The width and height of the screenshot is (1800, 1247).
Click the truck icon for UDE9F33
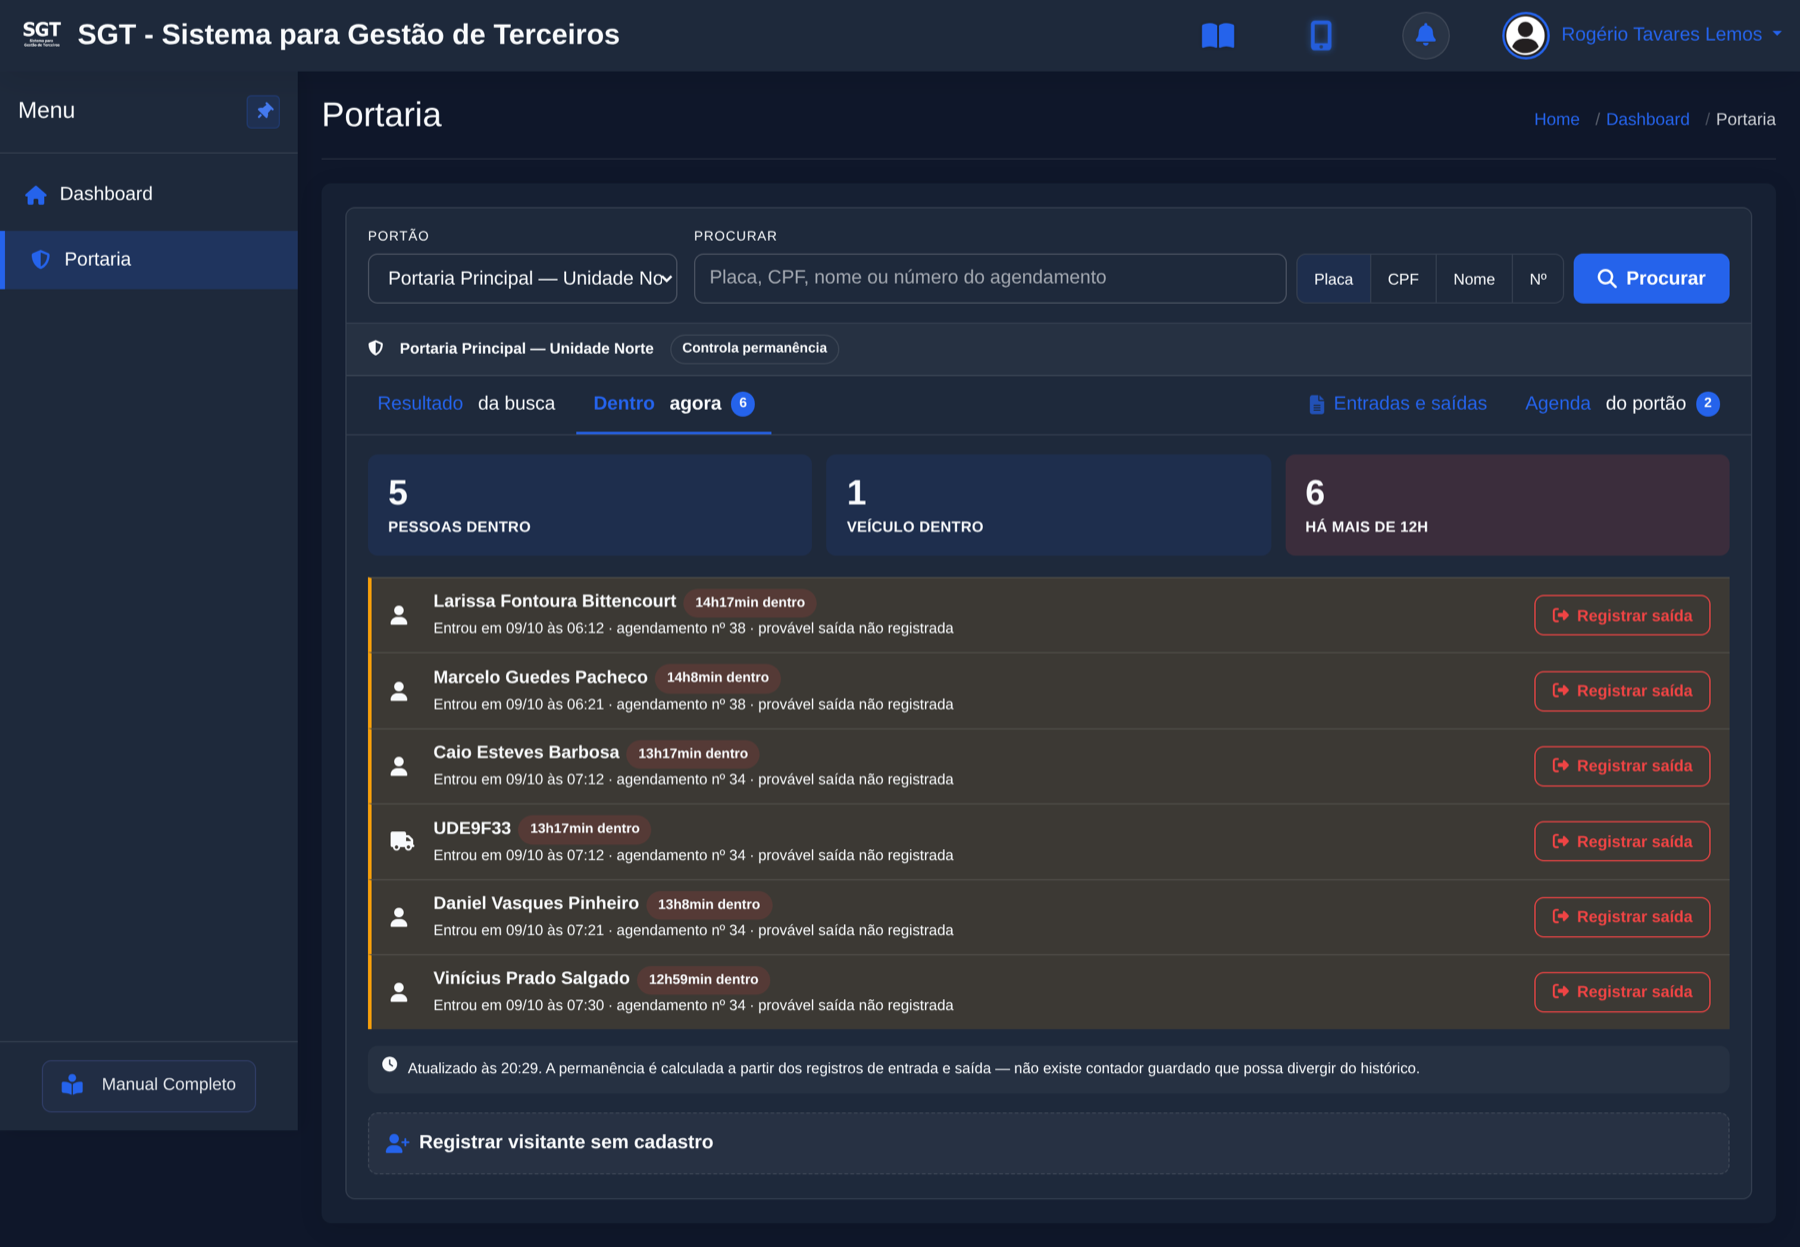402,841
